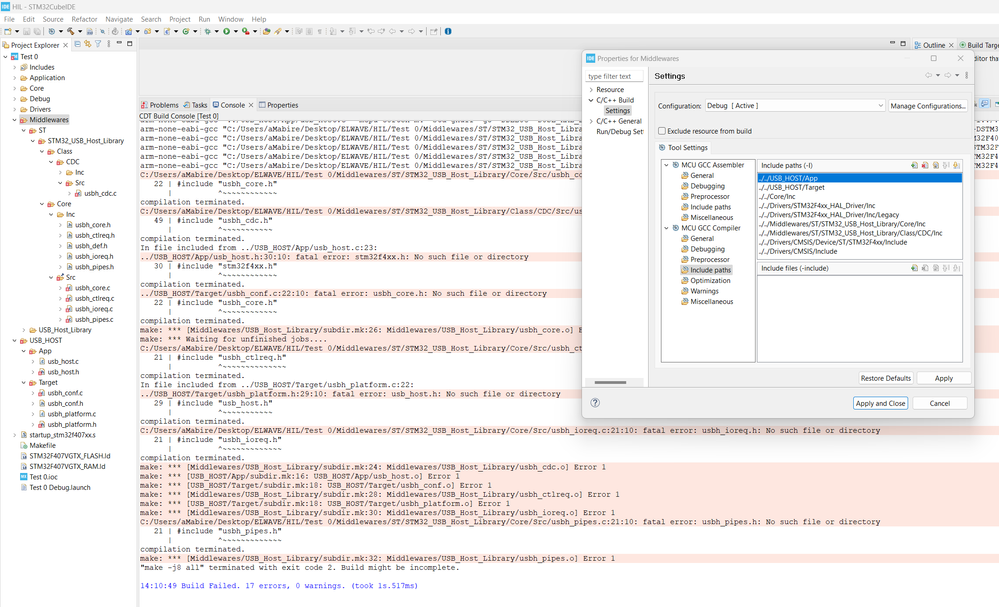The height and width of the screenshot is (607, 999).
Task: Click the Add include path icon
Action: pyautogui.click(x=914, y=165)
